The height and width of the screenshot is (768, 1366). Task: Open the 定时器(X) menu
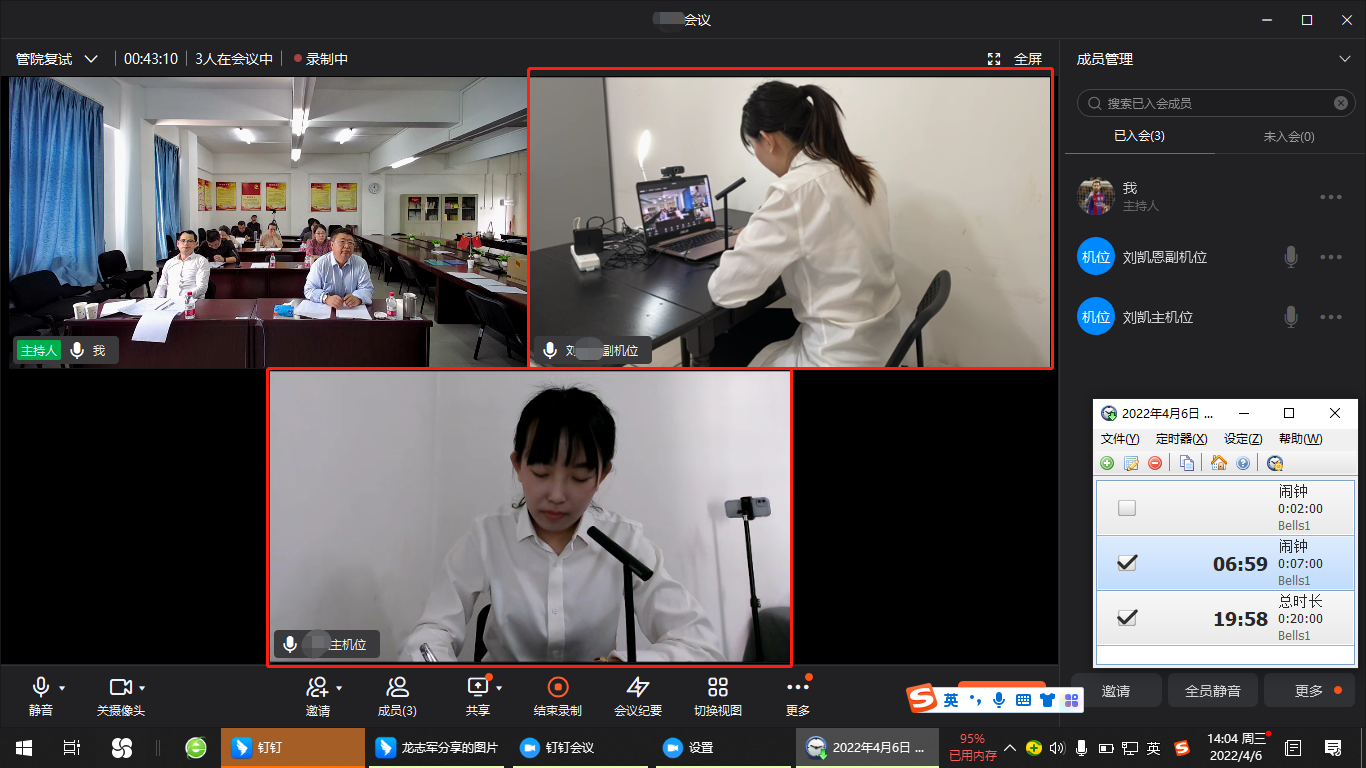click(1181, 439)
